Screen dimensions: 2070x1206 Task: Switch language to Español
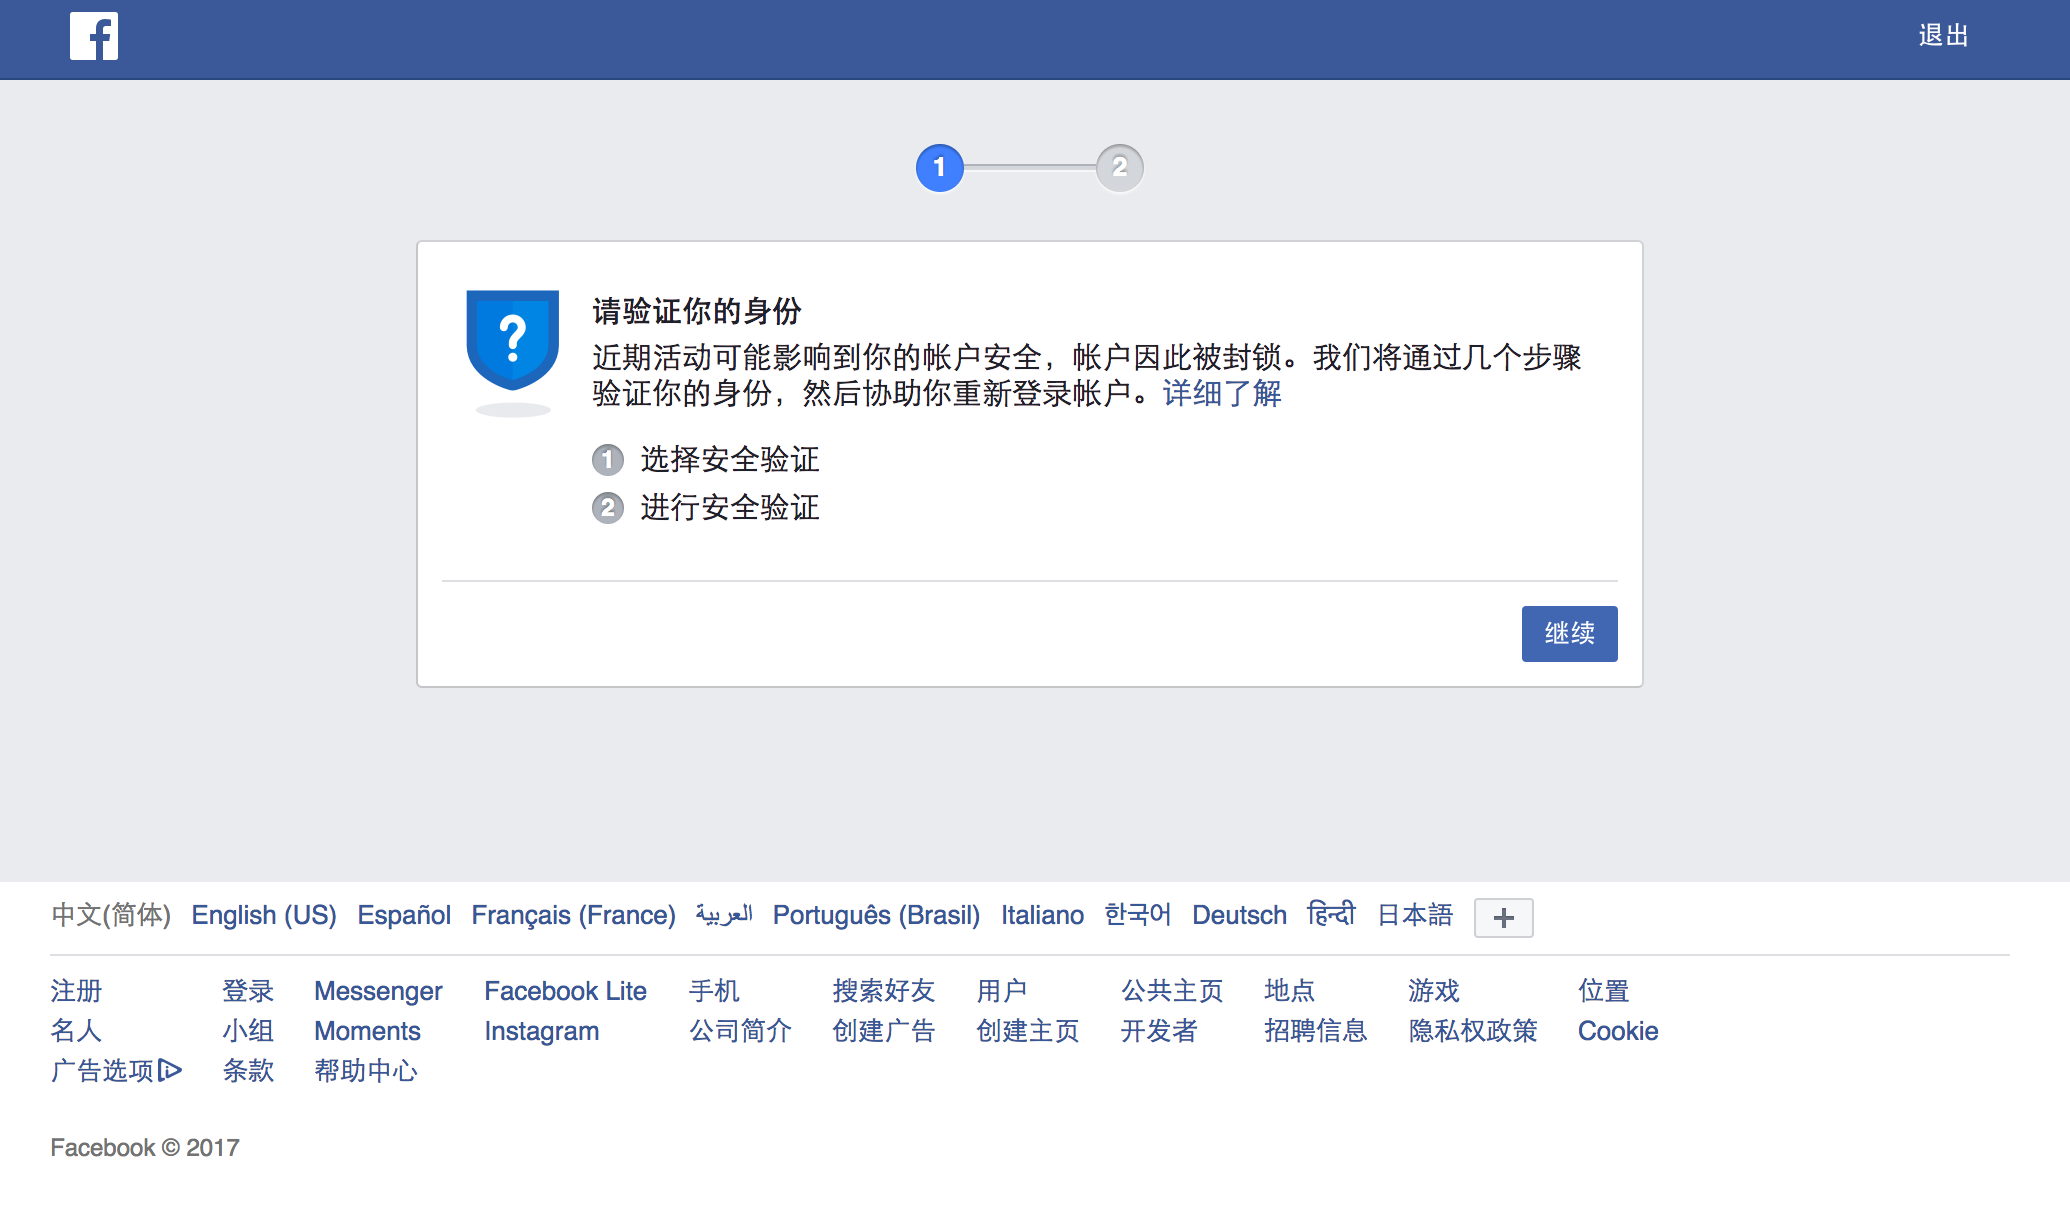coord(404,915)
